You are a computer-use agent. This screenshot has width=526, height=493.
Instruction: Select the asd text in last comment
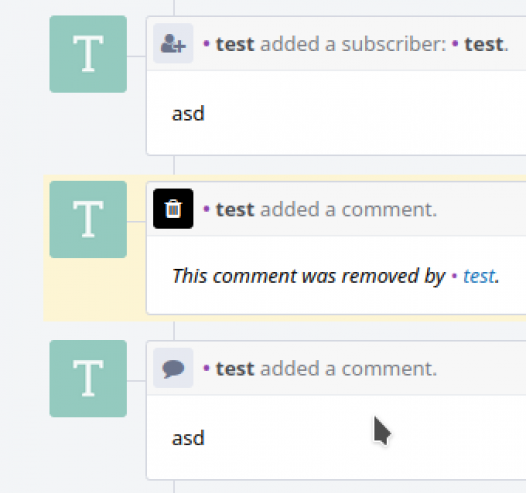[188, 438]
